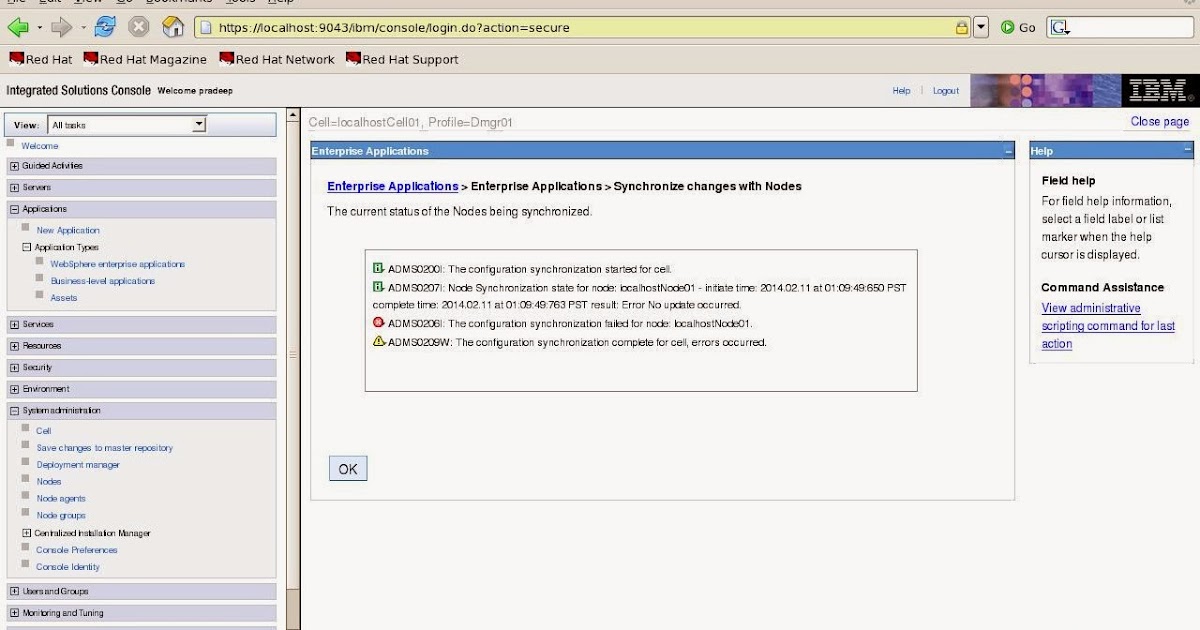Viewport: 1200px width, 630px height.
Task: Click the Command Assistance heading text
Action: coord(1102,287)
